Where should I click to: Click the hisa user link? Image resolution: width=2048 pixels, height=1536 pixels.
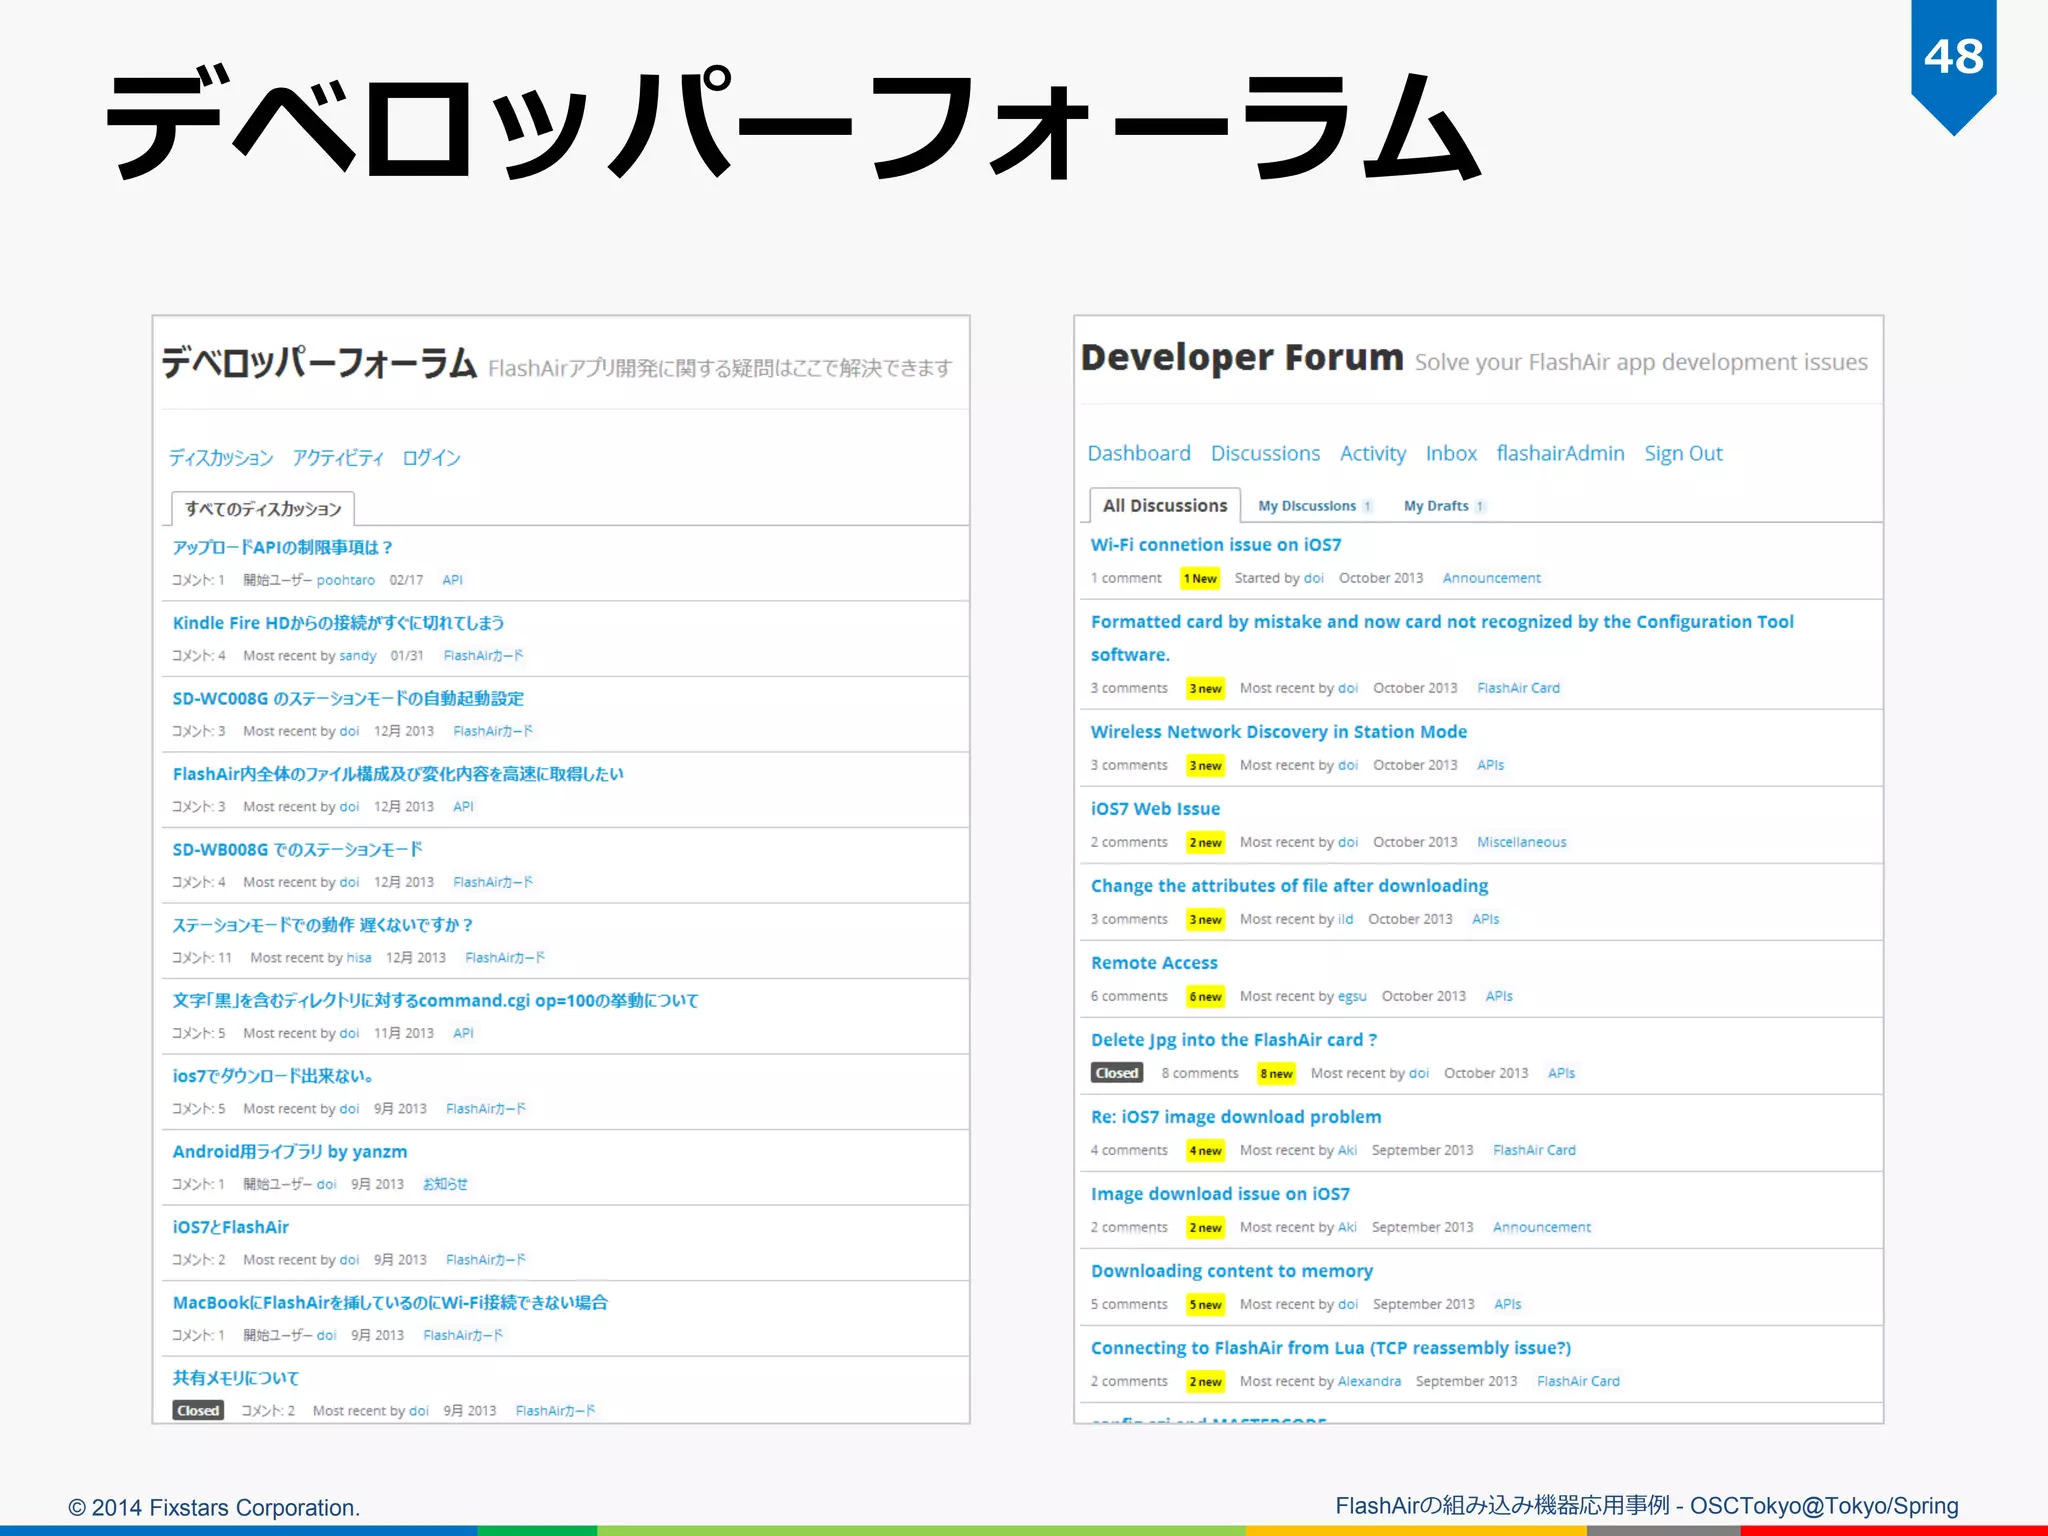359,958
